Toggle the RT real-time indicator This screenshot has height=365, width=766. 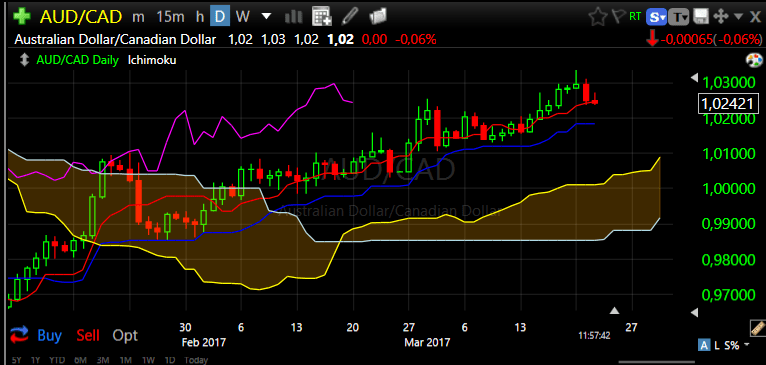coord(635,17)
